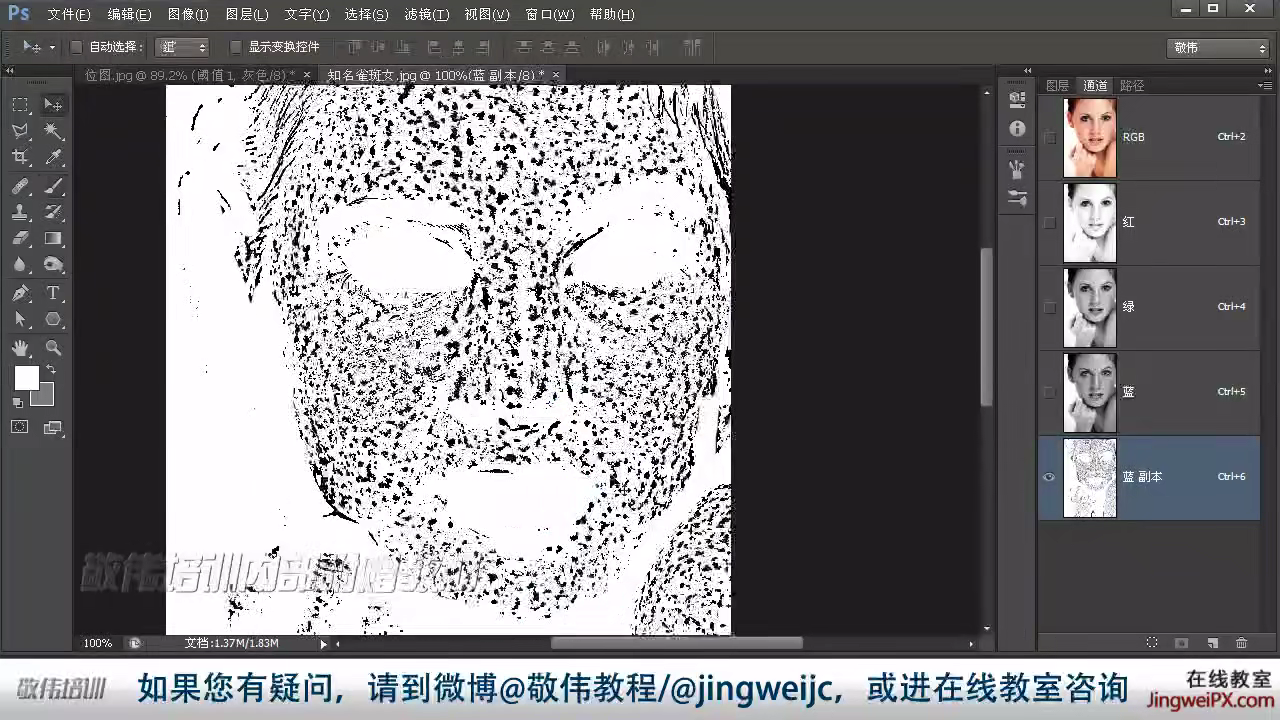Swap foreground and background colors
Viewport: 1280px width, 720px height.
pos(51,370)
